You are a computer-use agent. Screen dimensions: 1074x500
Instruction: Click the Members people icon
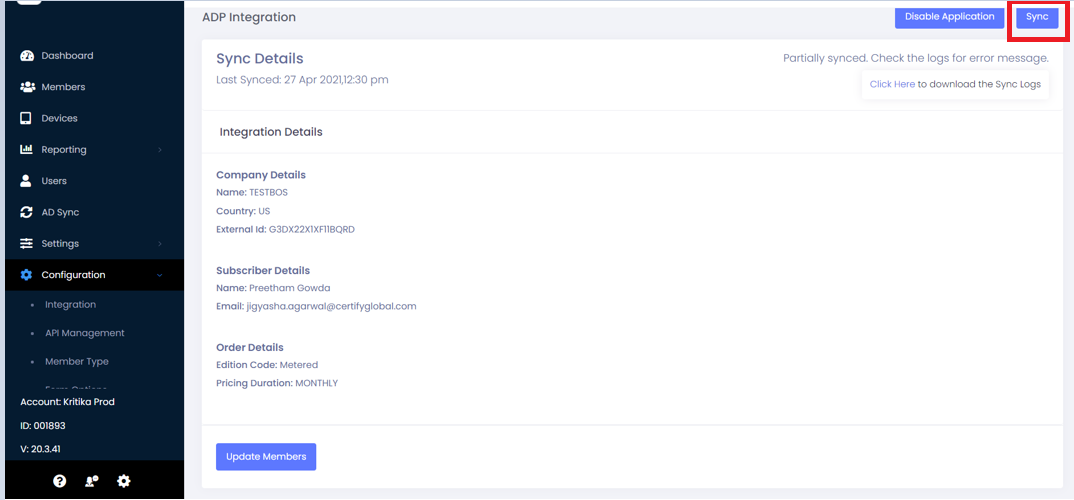coord(27,87)
